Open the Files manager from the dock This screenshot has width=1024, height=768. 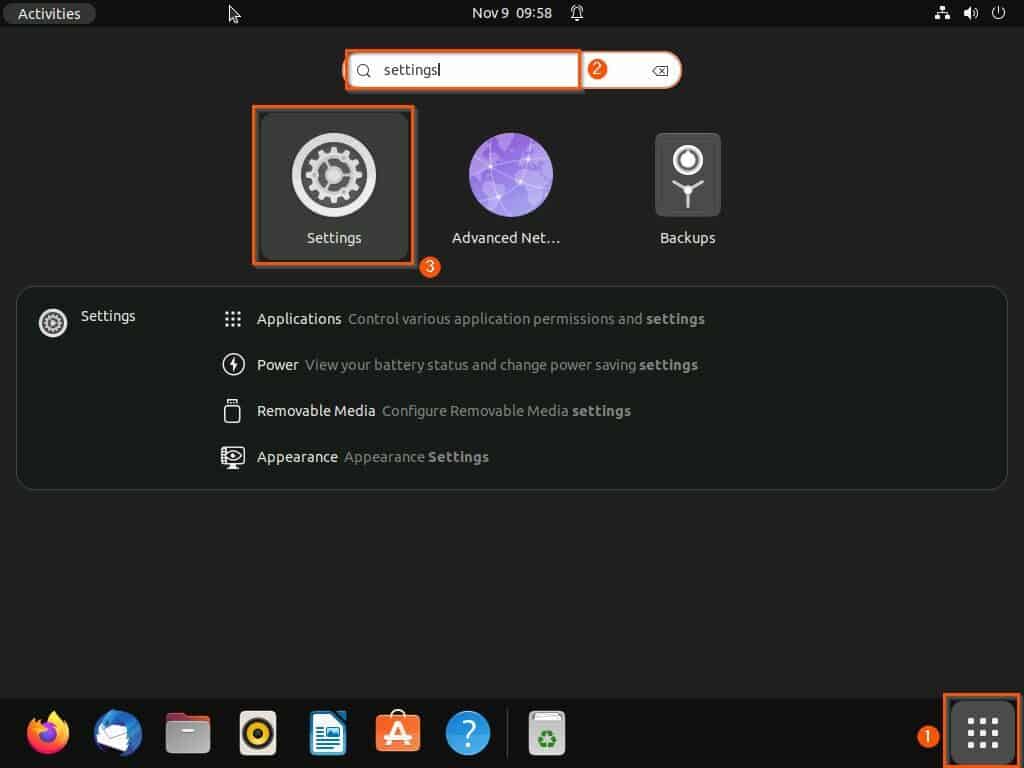(187, 732)
